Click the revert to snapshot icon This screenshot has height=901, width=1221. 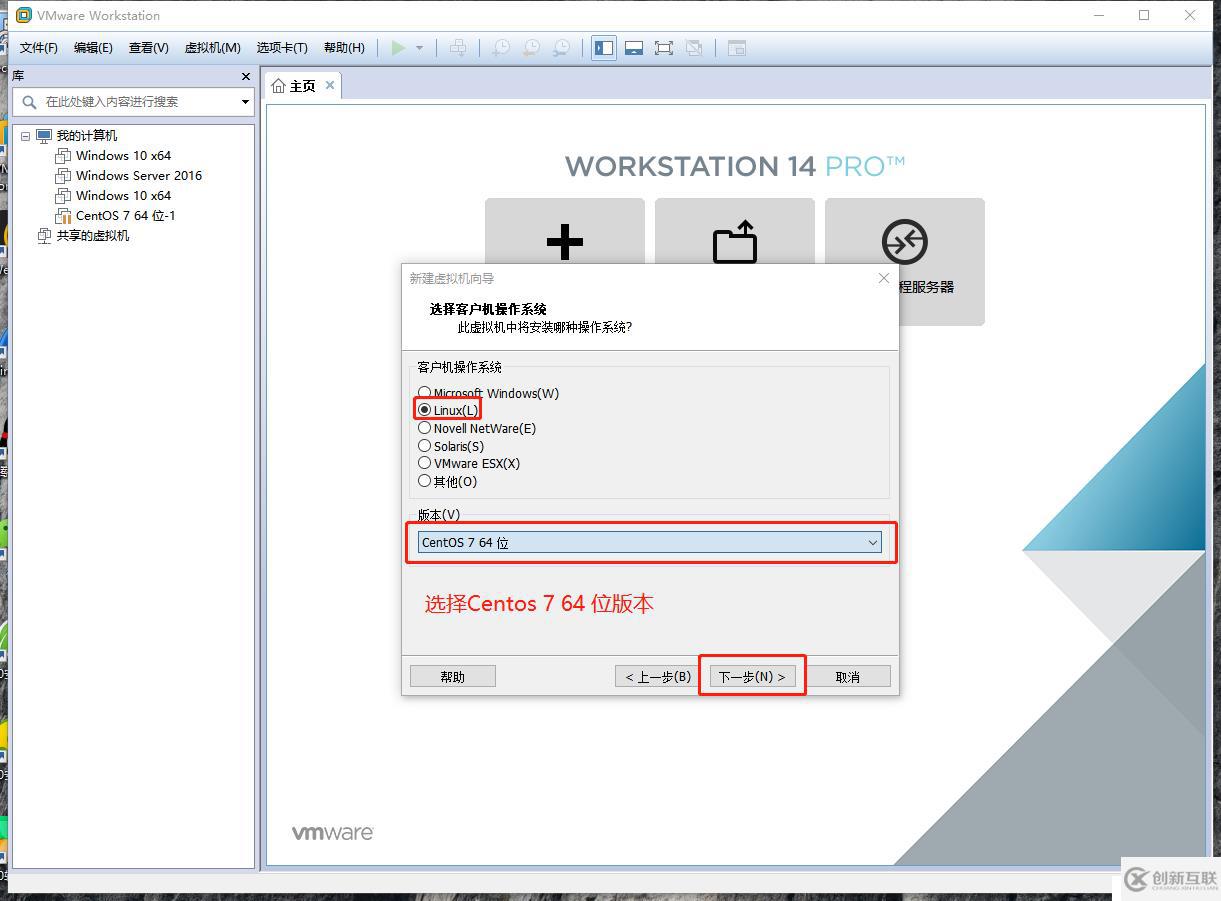(531, 48)
